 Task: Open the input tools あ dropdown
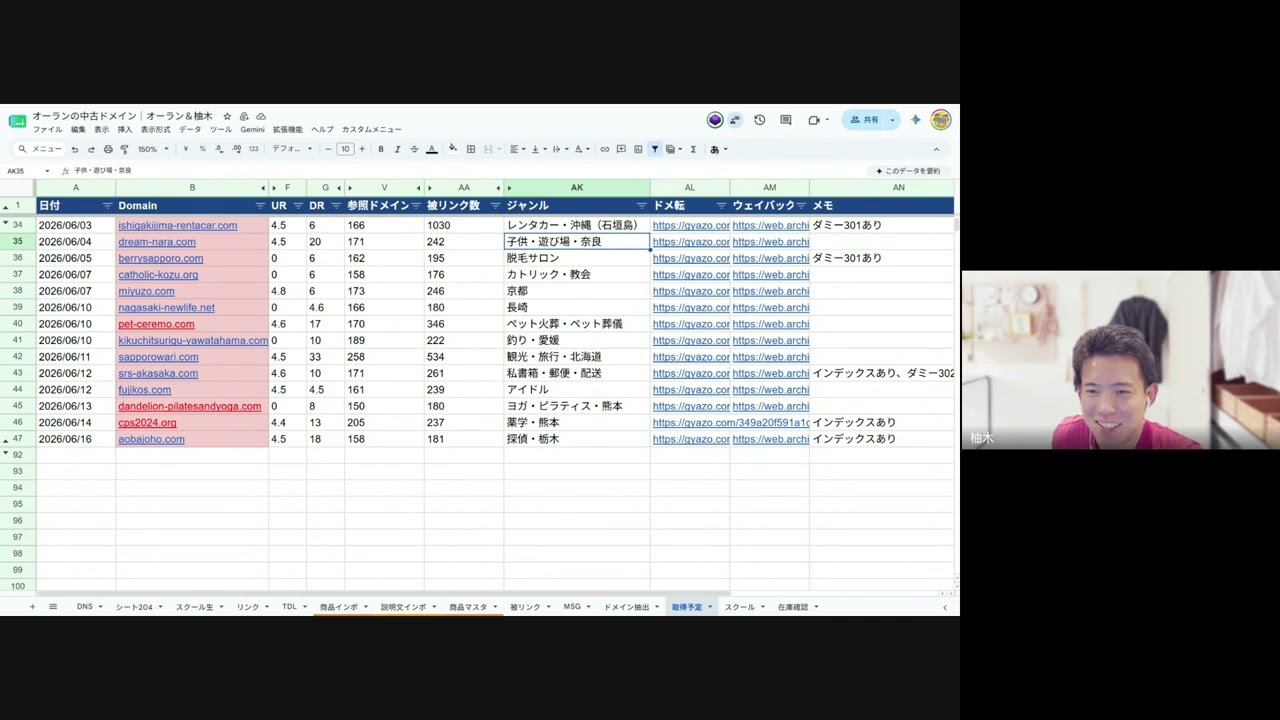(x=718, y=149)
